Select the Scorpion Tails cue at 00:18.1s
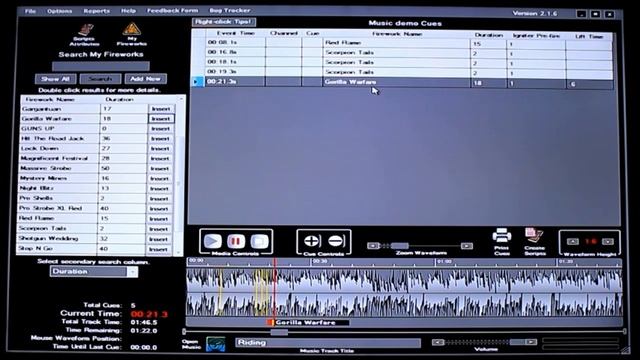The height and width of the screenshot is (360, 640). click(403, 62)
